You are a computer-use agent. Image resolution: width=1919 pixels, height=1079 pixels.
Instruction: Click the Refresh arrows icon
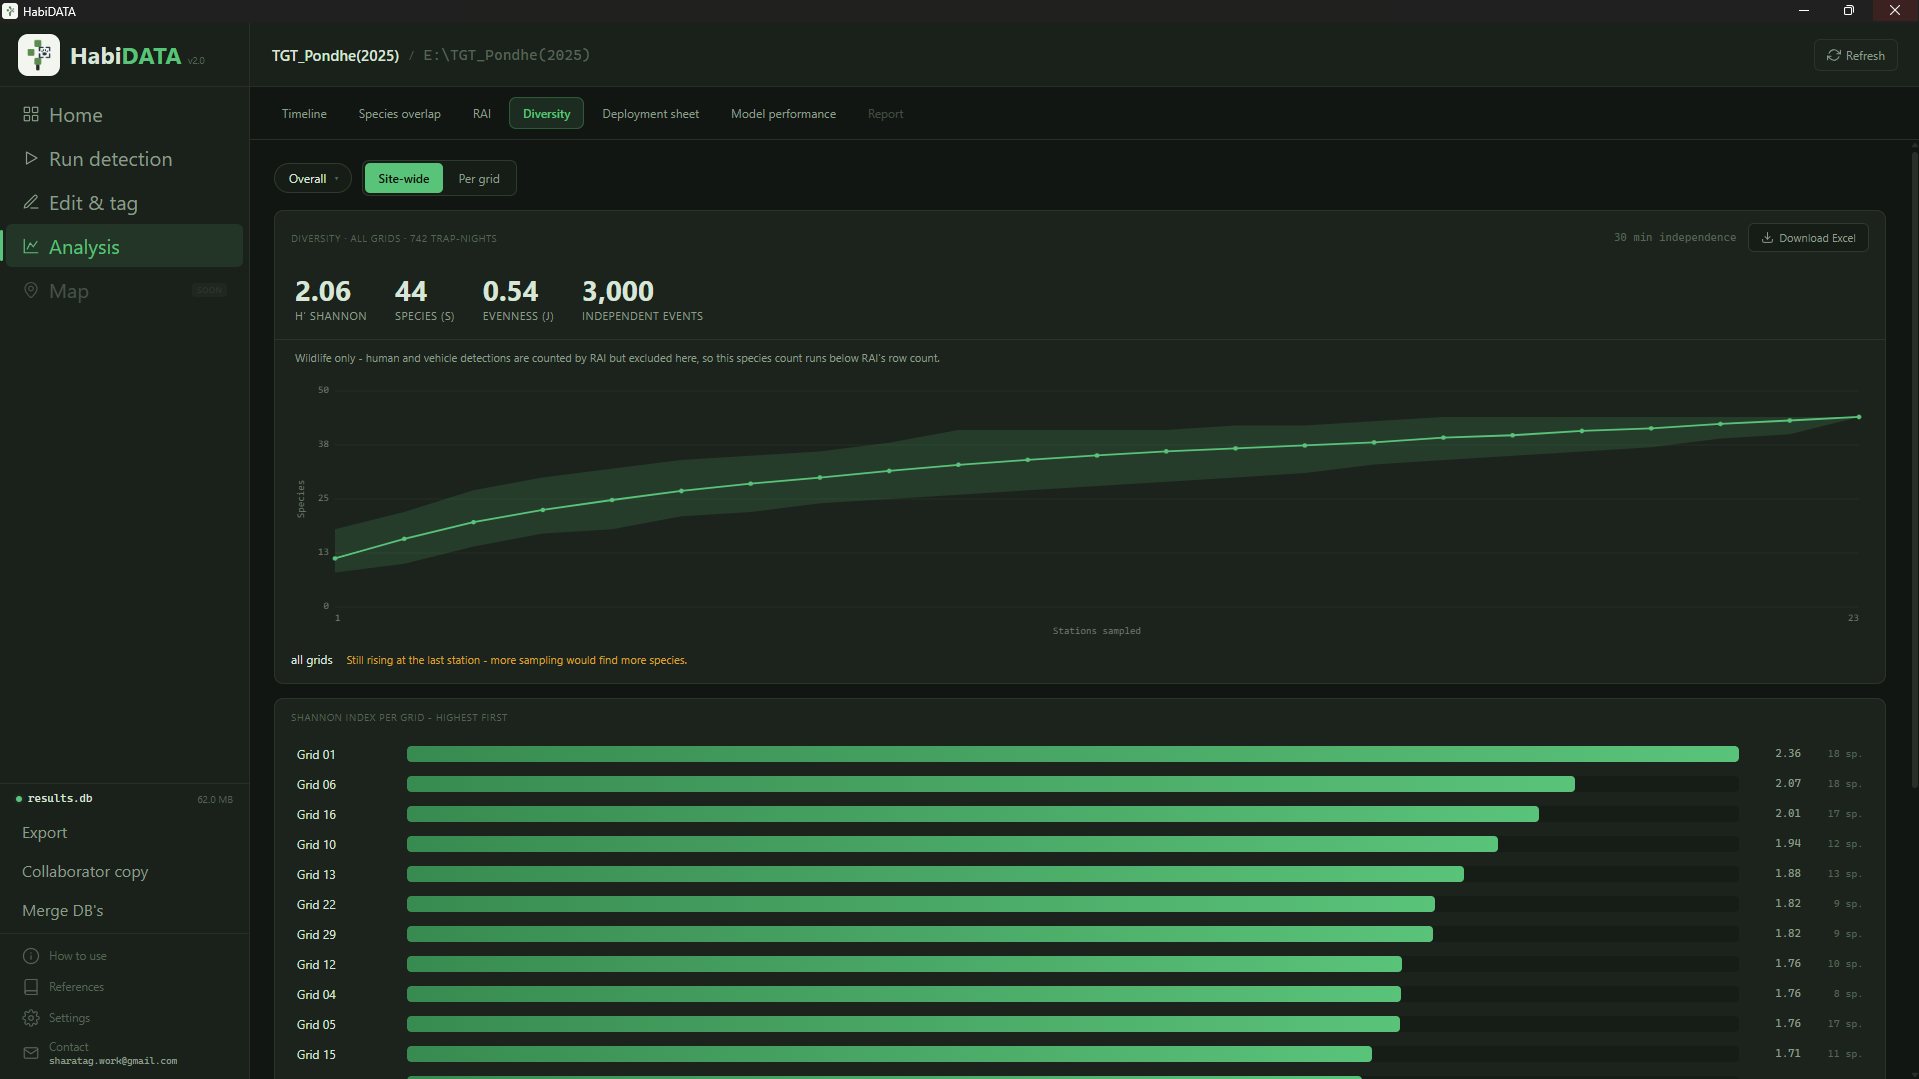pyautogui.click(x=1834, y=56)
